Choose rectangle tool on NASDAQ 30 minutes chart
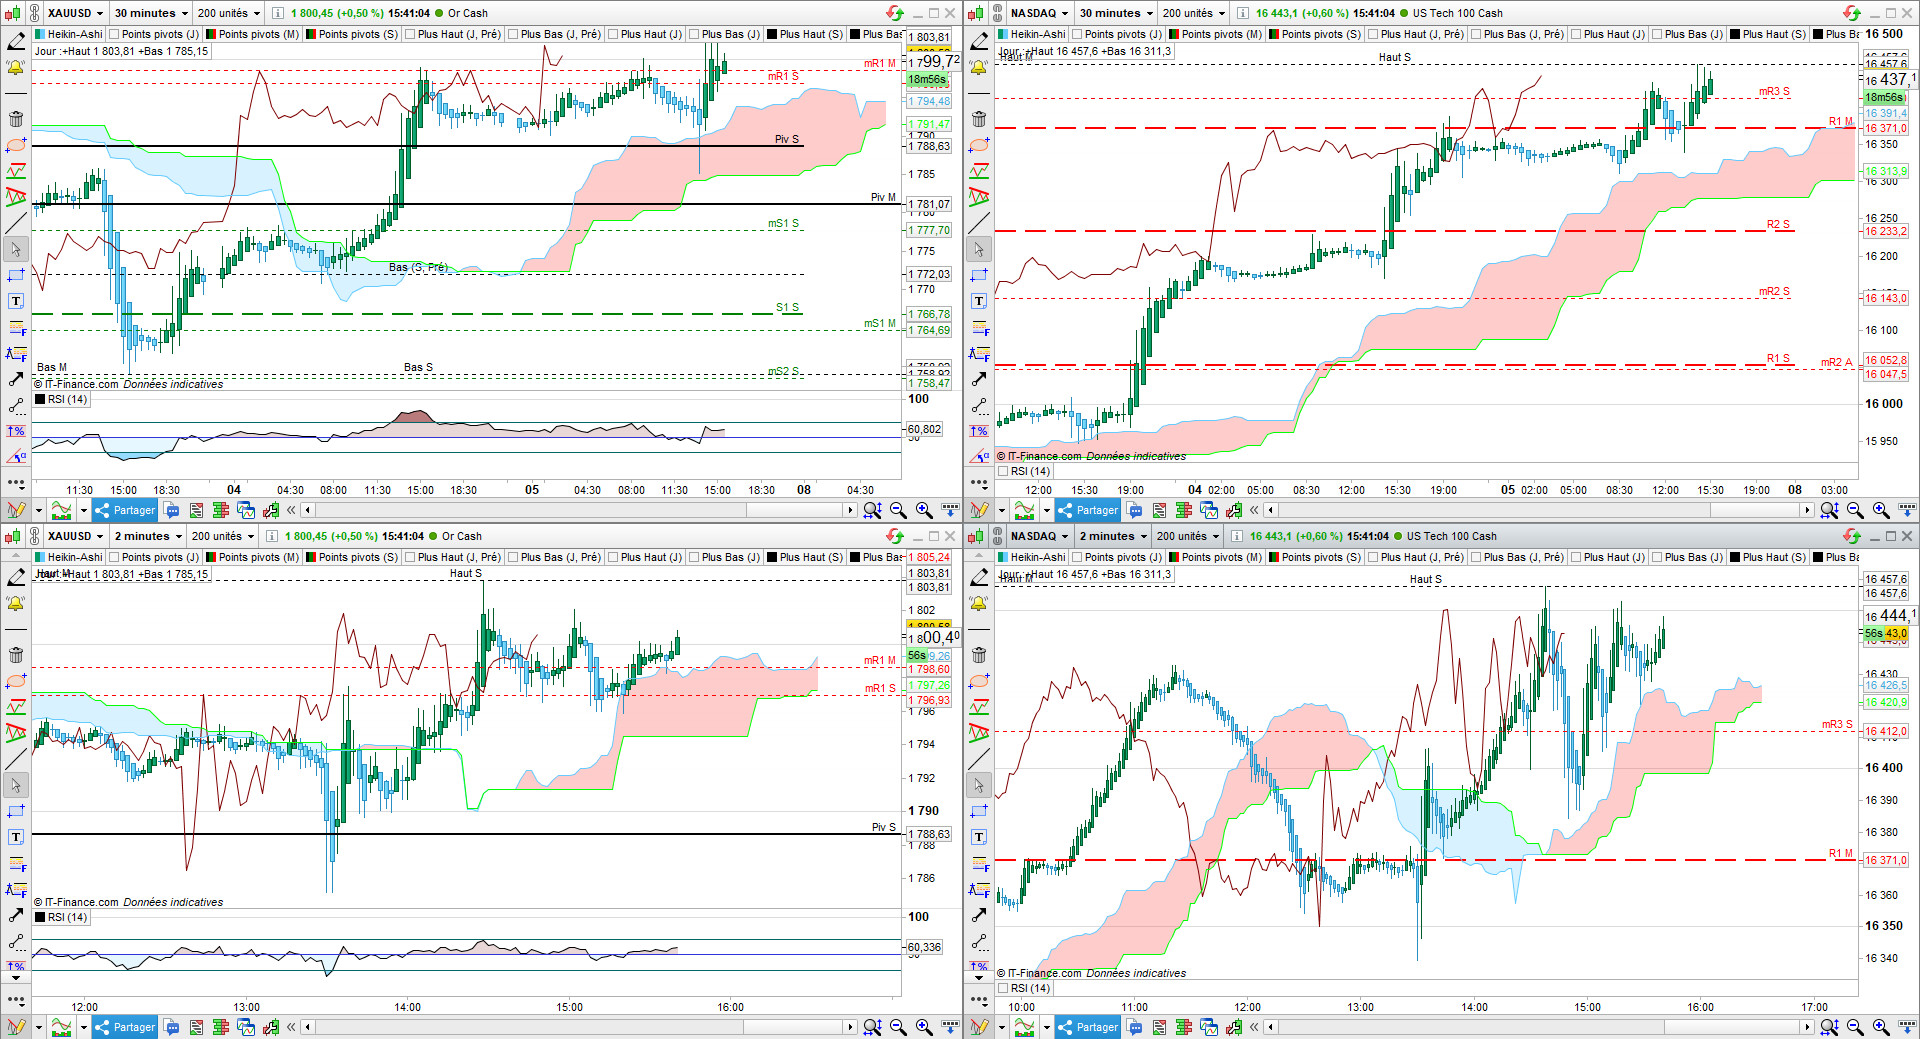The width and height of the screenshot is (1920, 1039). pos(979,275)
